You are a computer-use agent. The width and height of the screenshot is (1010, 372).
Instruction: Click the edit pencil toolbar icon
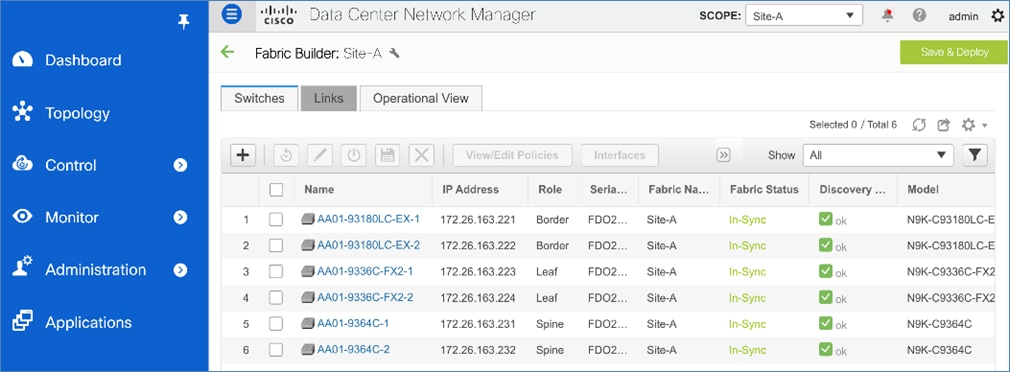pyautogui.click(x=319, y=155)
